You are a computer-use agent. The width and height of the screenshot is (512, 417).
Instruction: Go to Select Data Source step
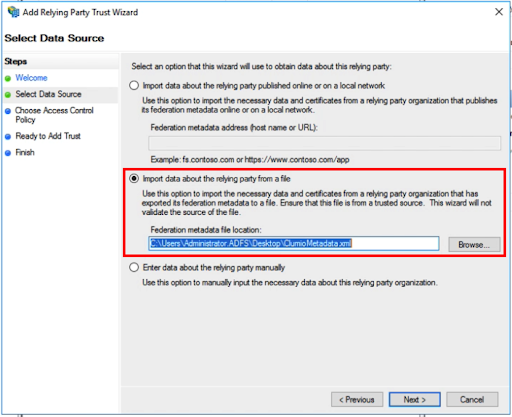point(48,94)
